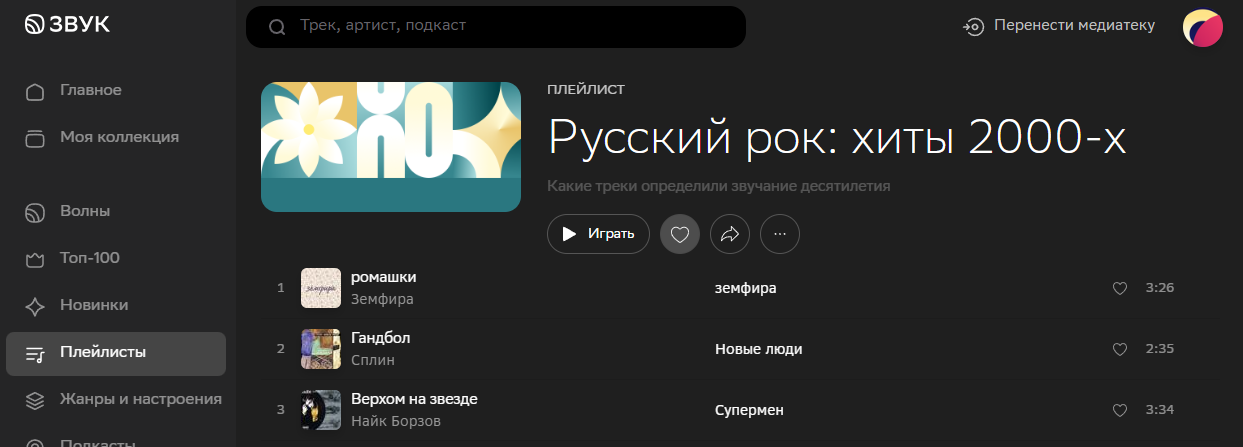Click the waves icon beside Волны

point(35,212)
